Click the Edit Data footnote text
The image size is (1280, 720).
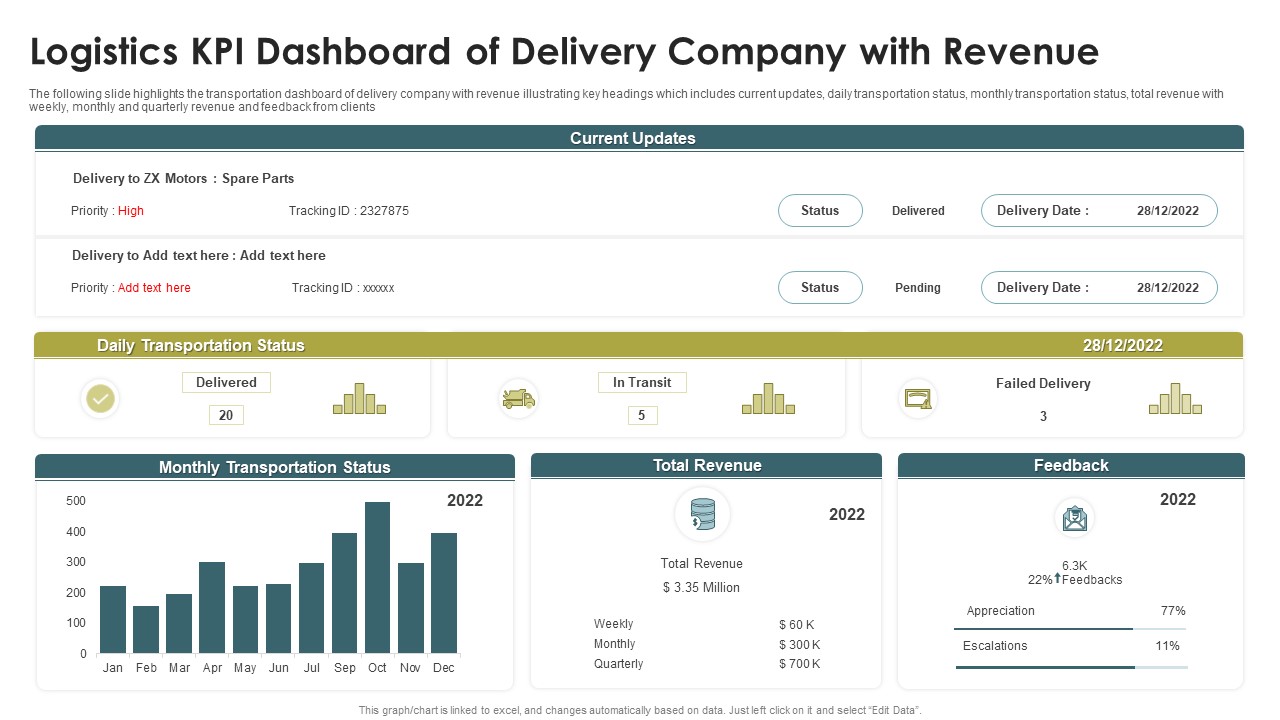pos(640,710)
